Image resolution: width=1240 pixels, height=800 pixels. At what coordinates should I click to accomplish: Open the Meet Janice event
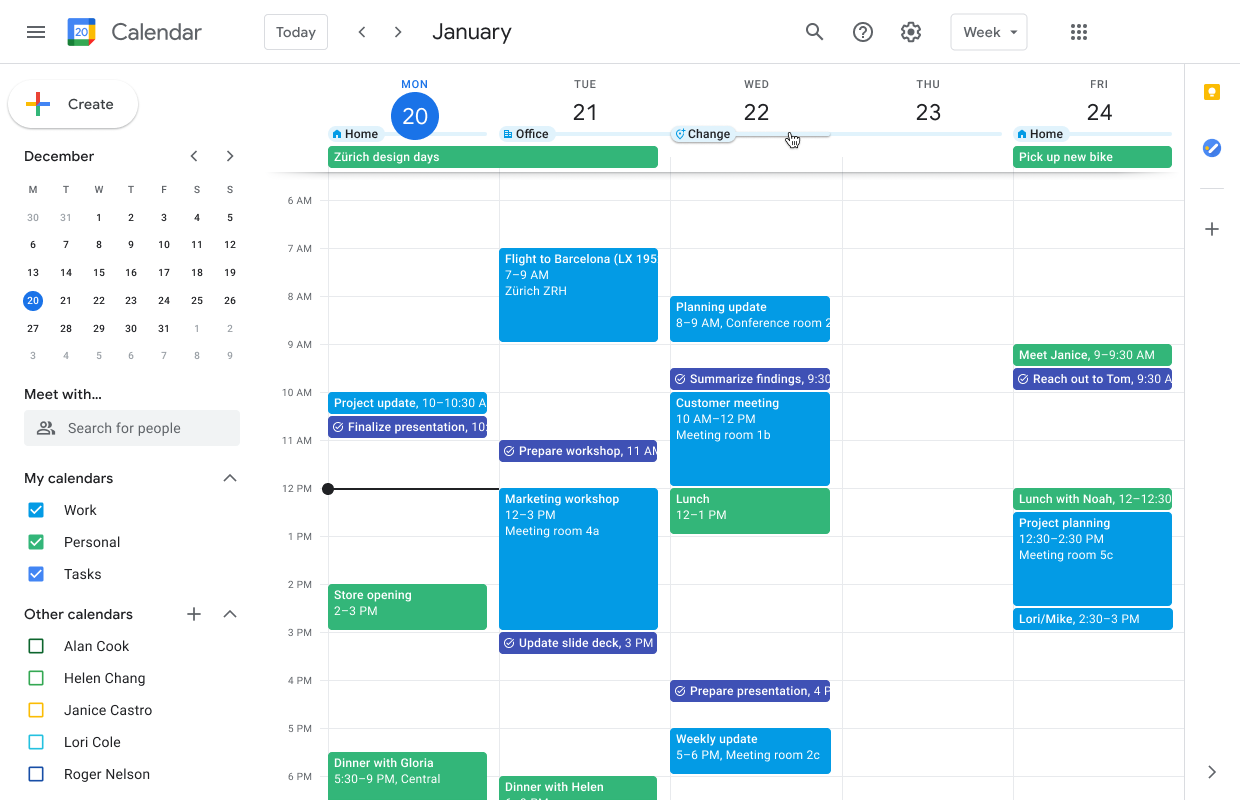(x=1092, y=355)
